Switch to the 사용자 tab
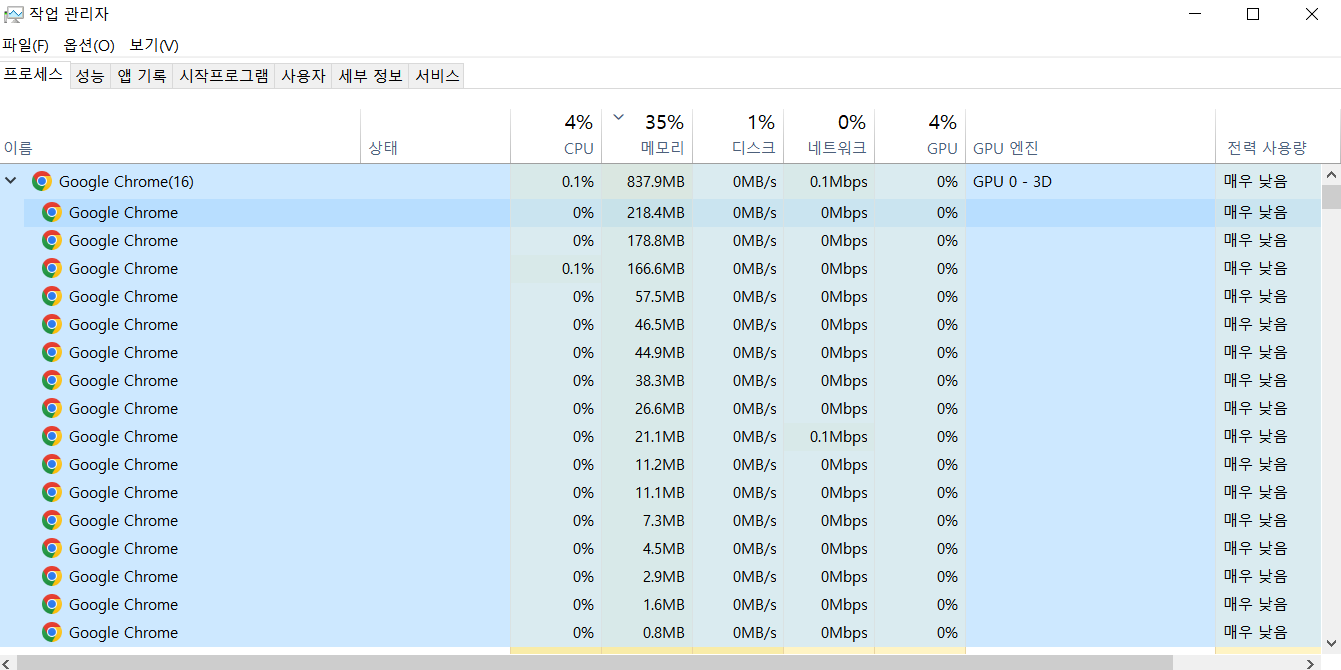 304,76
